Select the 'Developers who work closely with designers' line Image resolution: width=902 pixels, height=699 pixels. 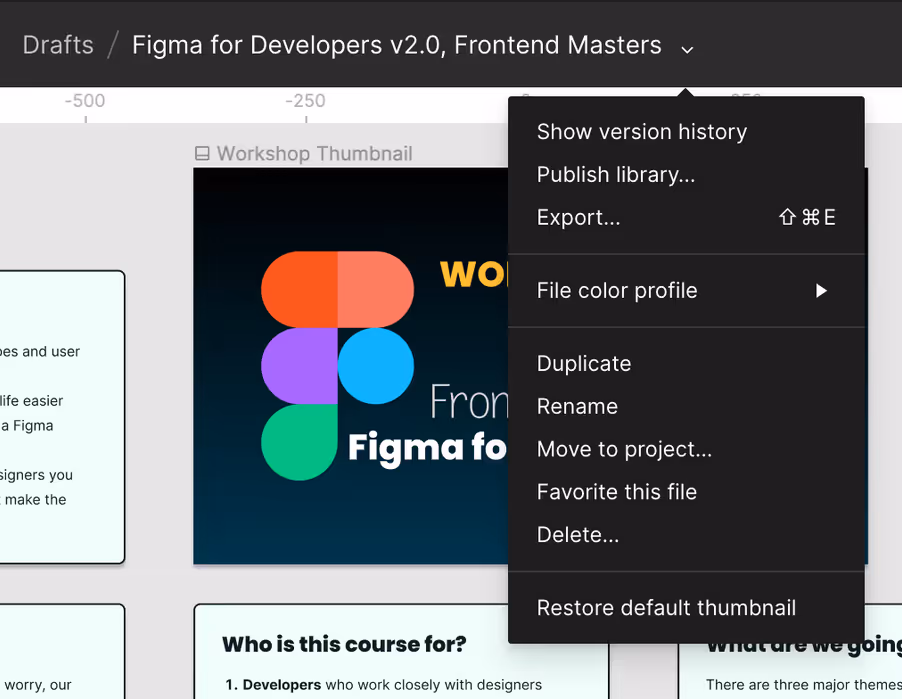click(383, 685)
